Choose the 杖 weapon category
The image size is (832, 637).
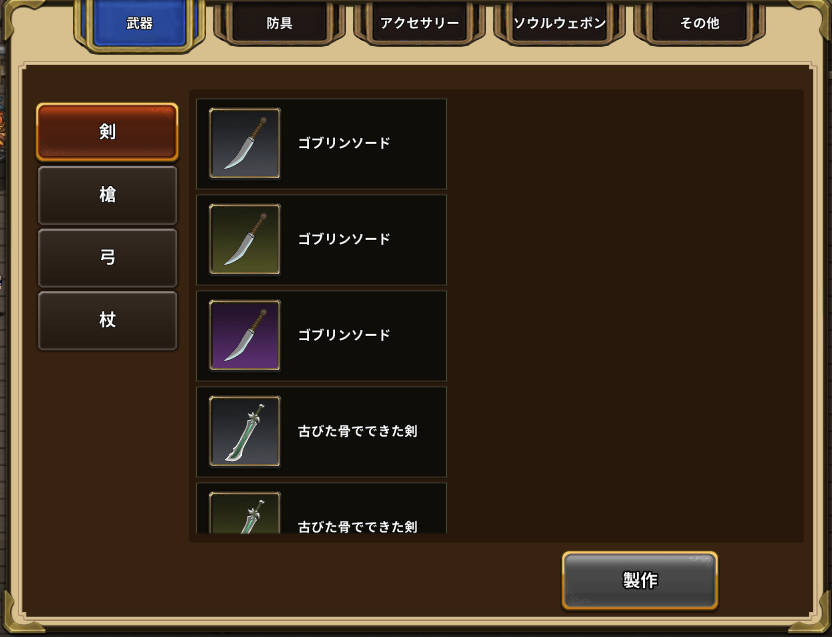(107, 320)
